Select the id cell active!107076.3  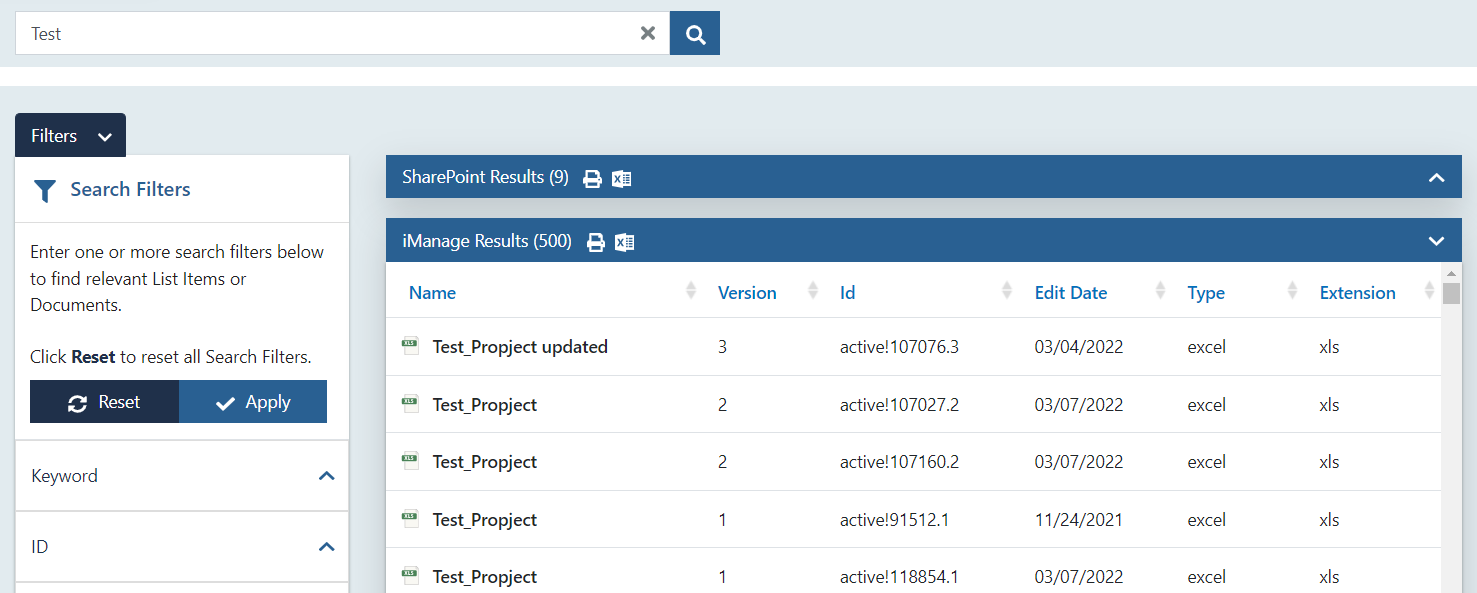pos(899,347)
